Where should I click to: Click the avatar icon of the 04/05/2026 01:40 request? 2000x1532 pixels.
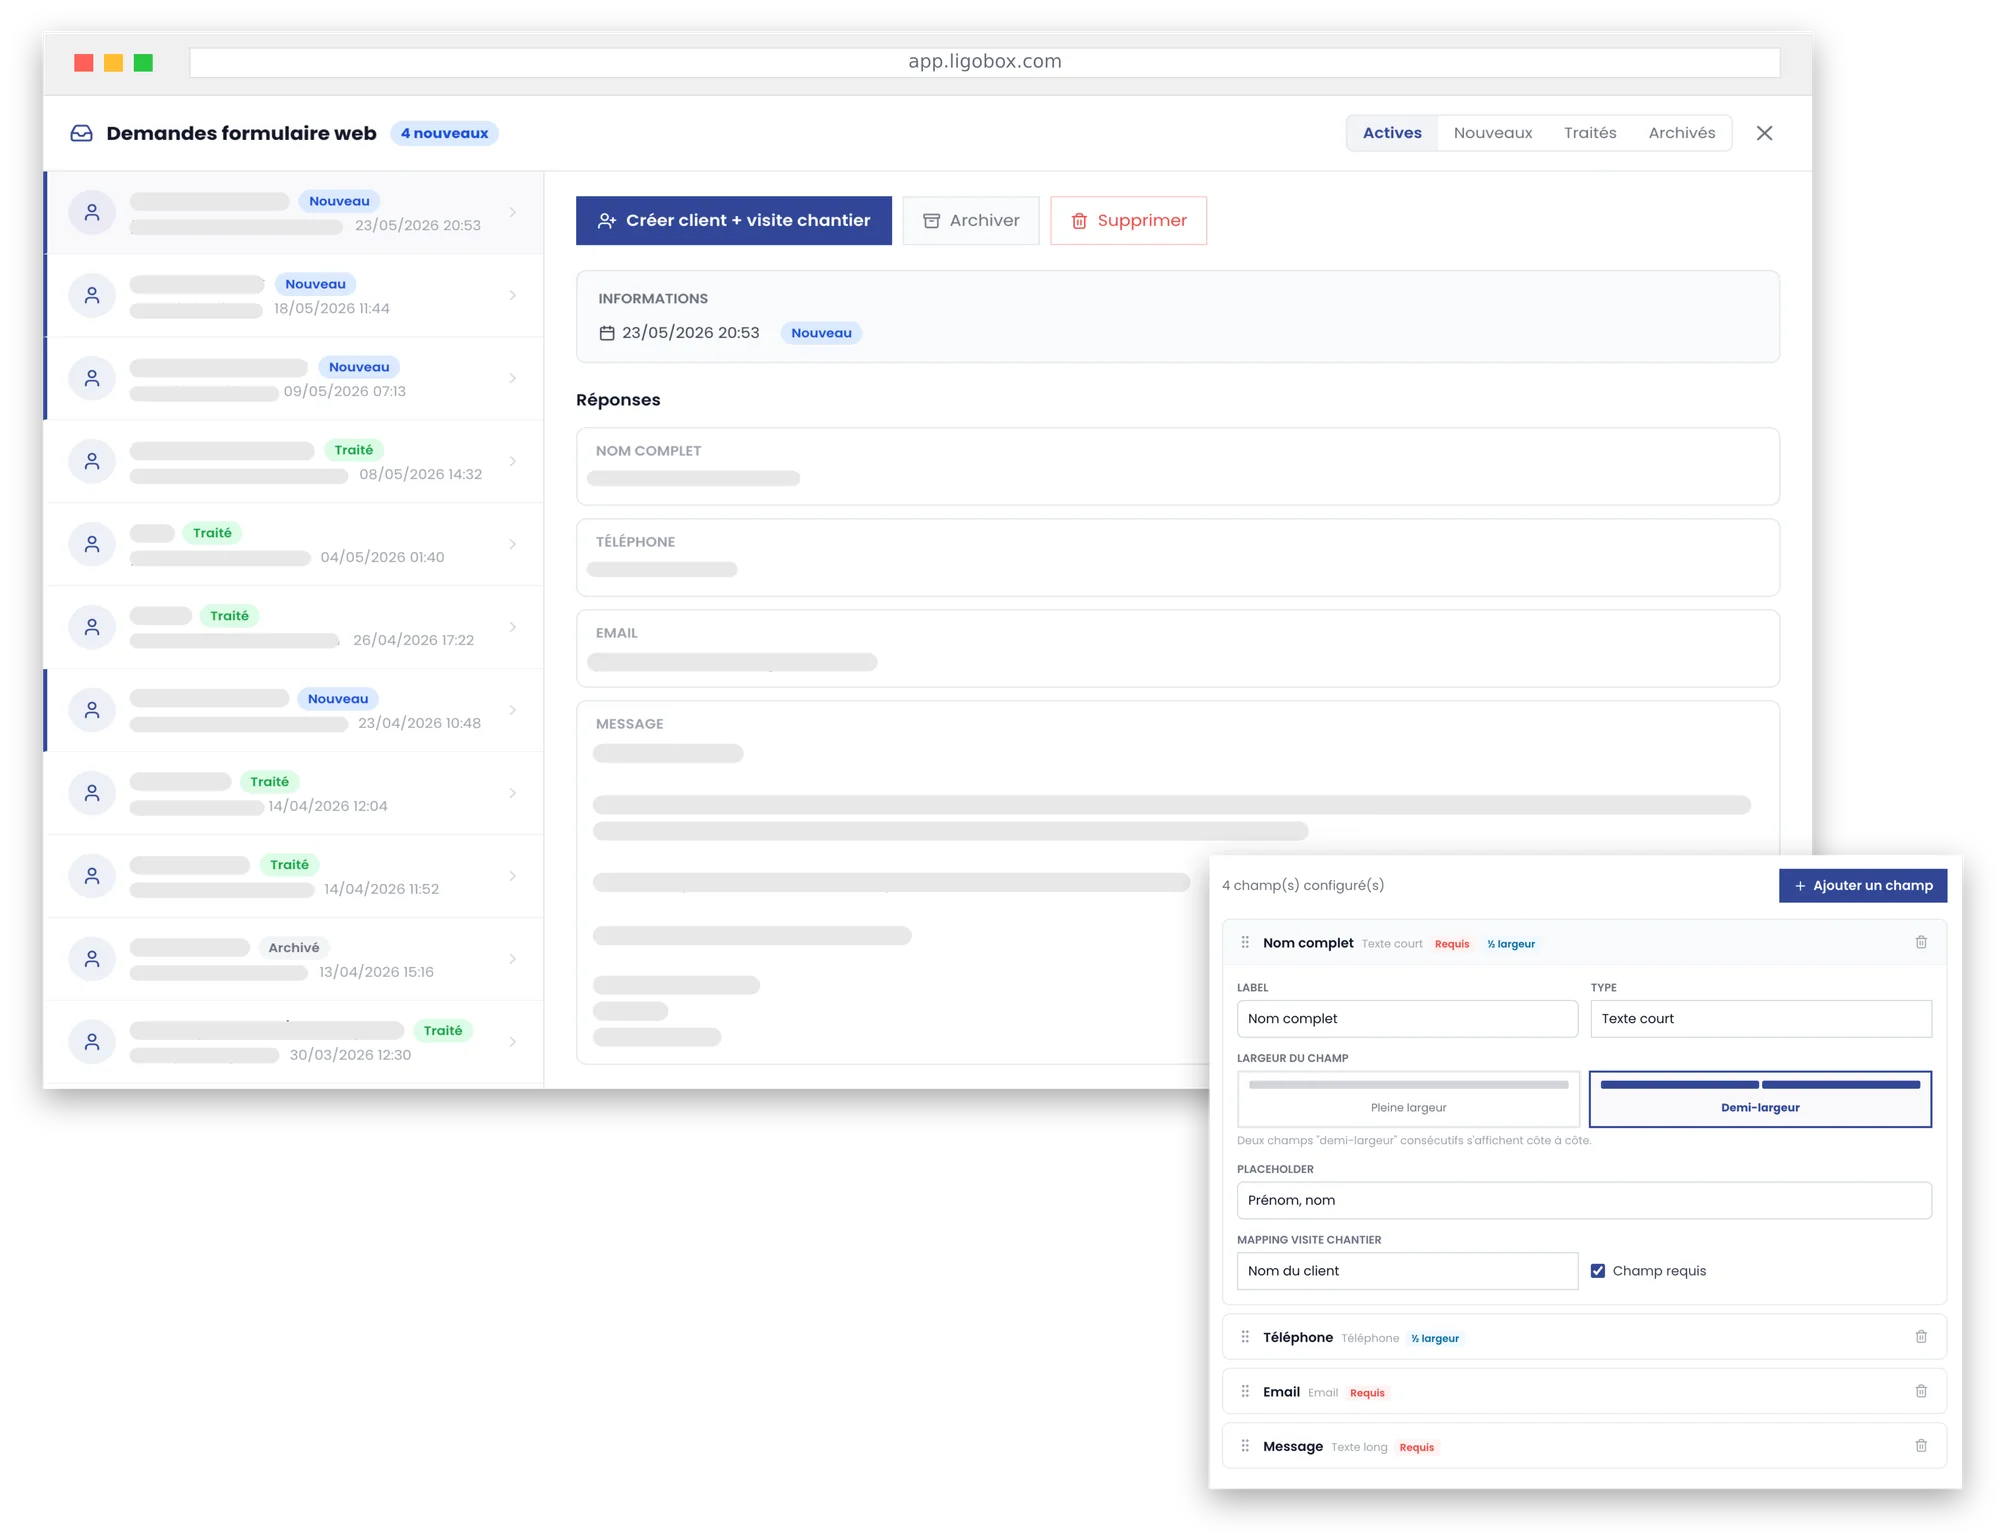[x=92, y=544]
